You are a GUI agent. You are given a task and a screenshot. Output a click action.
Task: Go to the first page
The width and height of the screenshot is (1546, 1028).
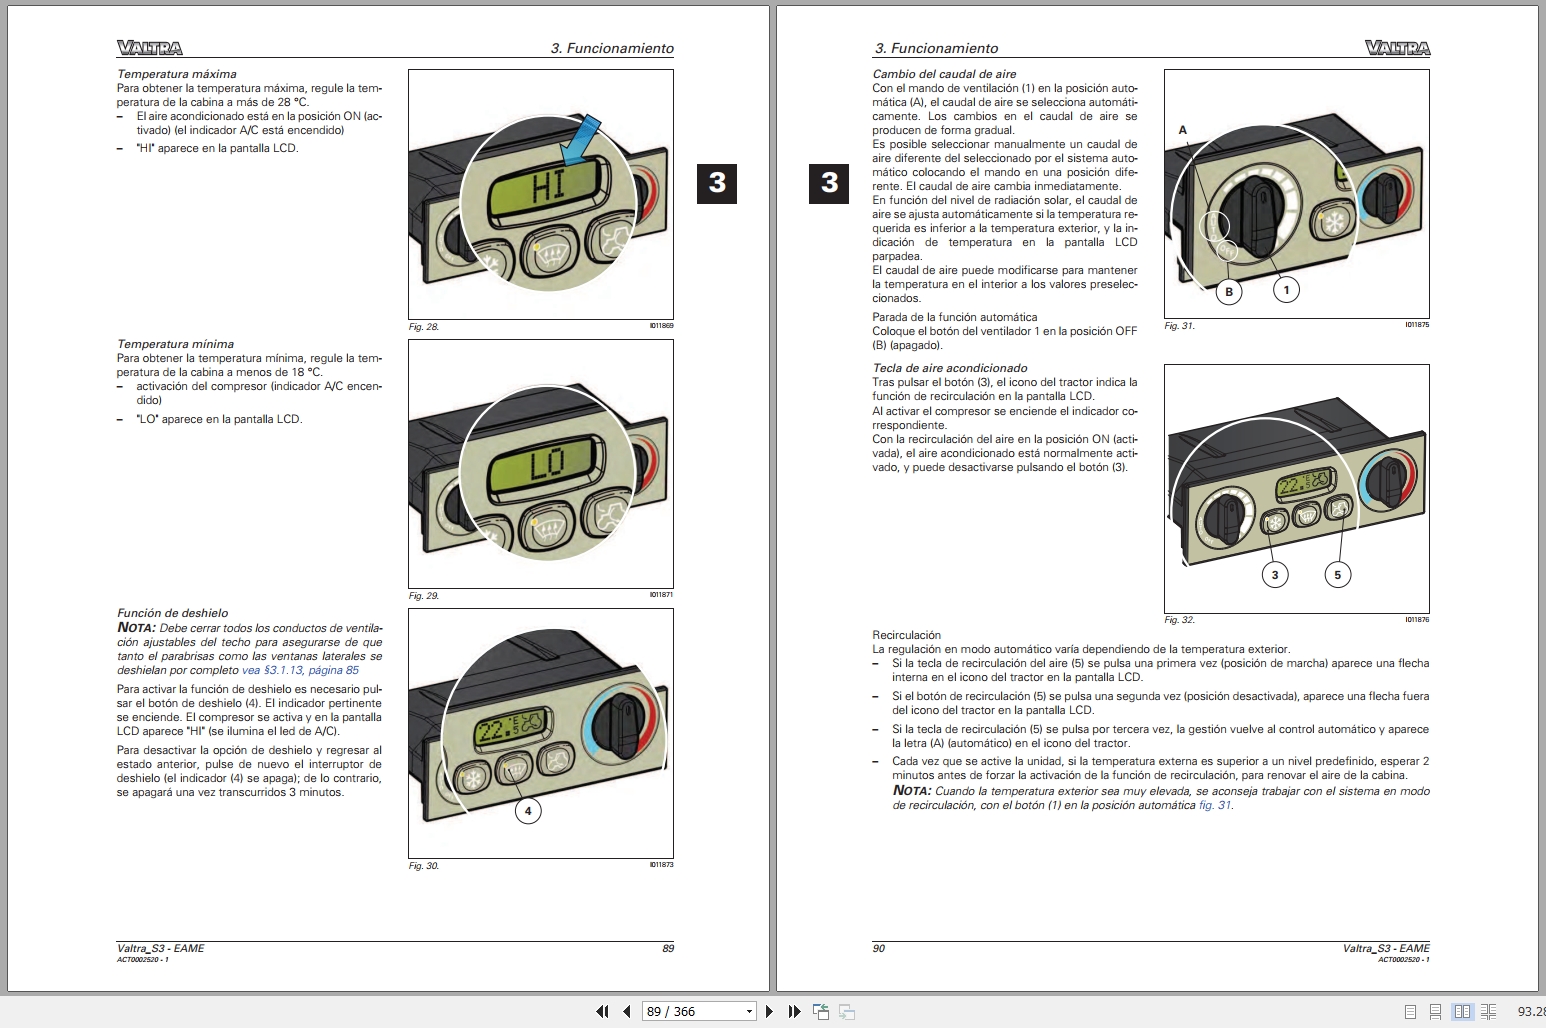point(602,1011)
